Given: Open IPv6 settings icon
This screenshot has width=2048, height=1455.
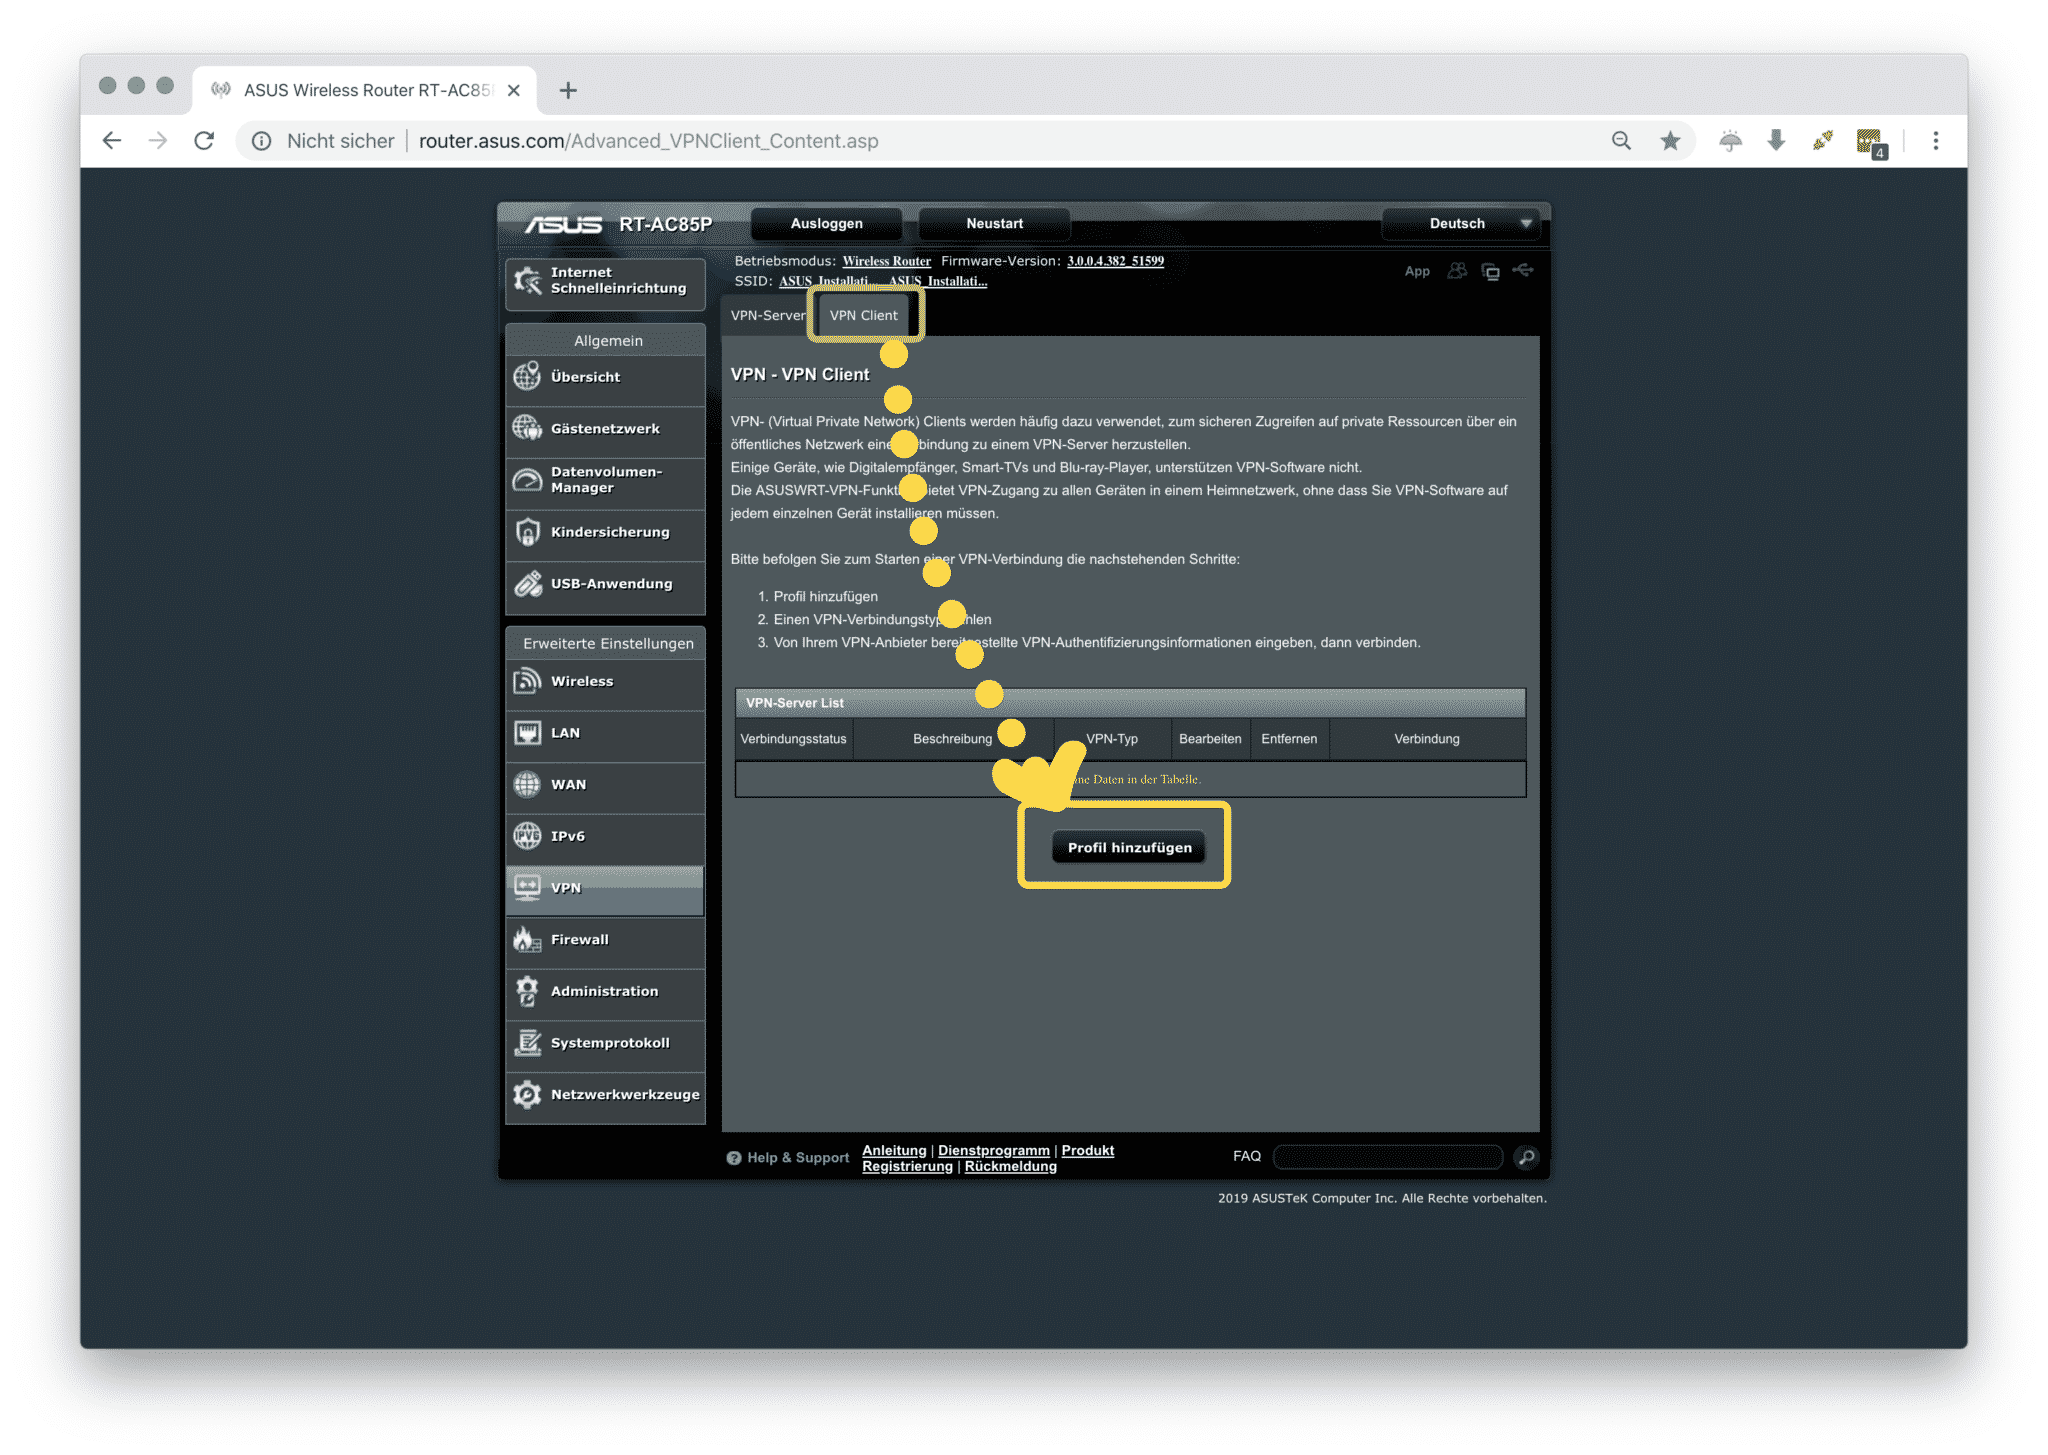Looking at the screenshot, I should point(527,836).
